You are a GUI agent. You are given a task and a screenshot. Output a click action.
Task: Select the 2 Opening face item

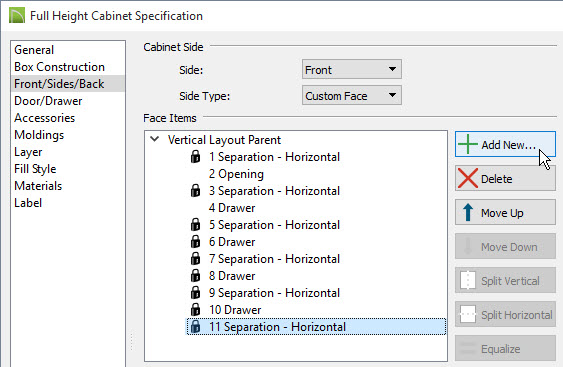(236, 174)
